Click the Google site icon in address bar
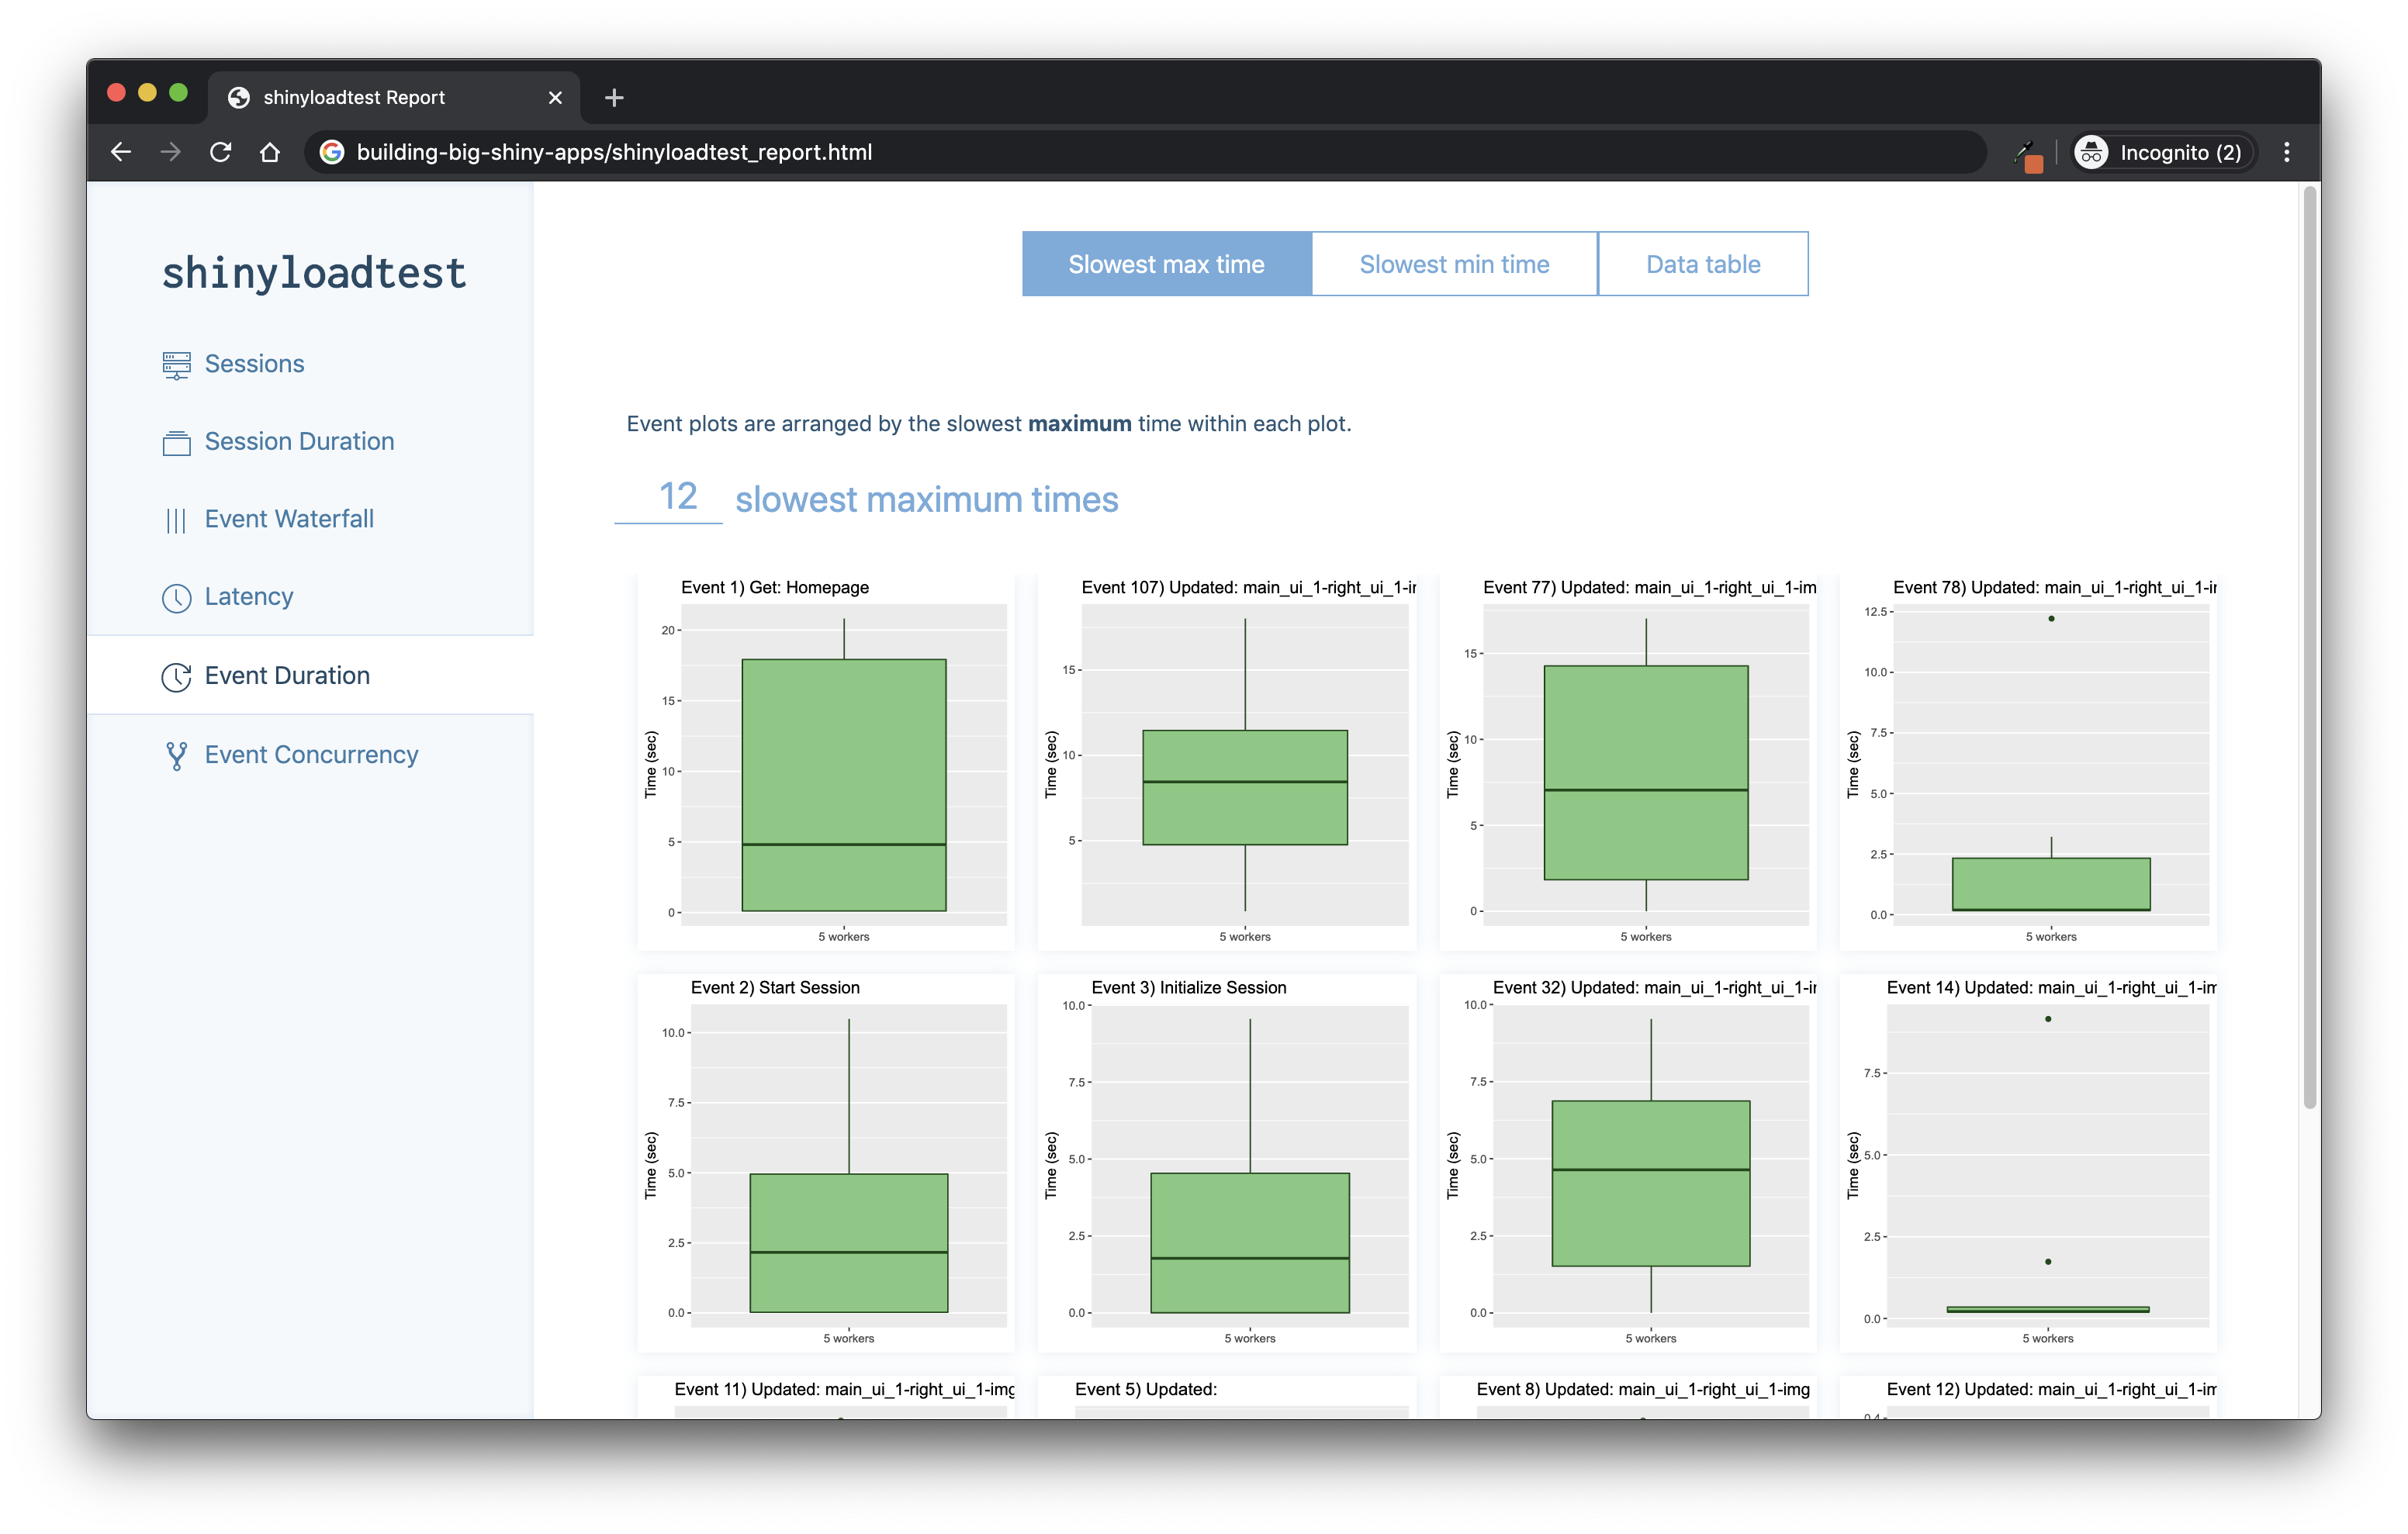The height and width of the screenshot is (1534, 2408). tap(332, 152)
